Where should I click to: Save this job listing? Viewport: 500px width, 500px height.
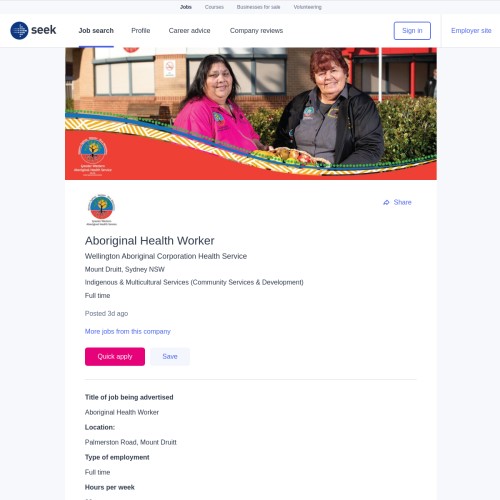click(x=170, y=356)
